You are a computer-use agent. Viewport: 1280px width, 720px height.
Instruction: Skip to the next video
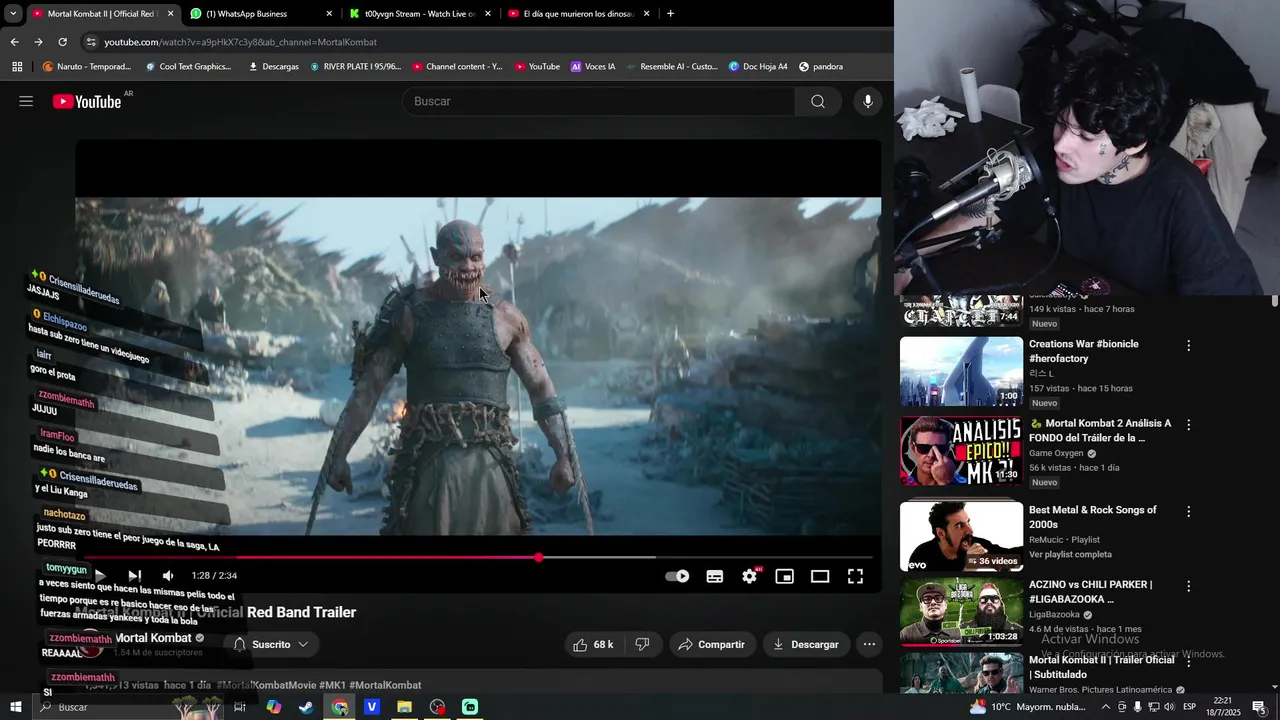point(135,576)
